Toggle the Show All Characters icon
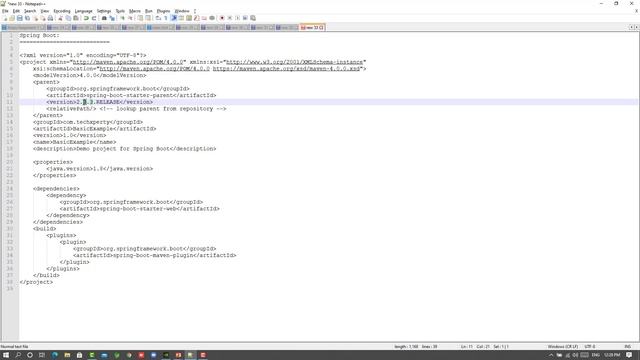The width and height of the screenshot is (640, 360). [x=166, y=18]
